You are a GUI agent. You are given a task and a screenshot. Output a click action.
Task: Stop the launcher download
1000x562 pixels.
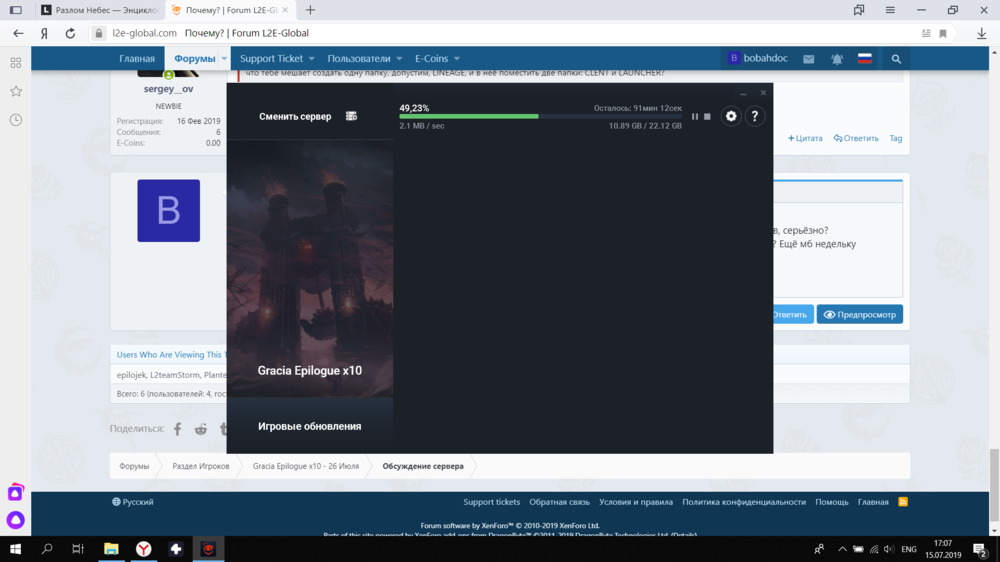point(707,117)
